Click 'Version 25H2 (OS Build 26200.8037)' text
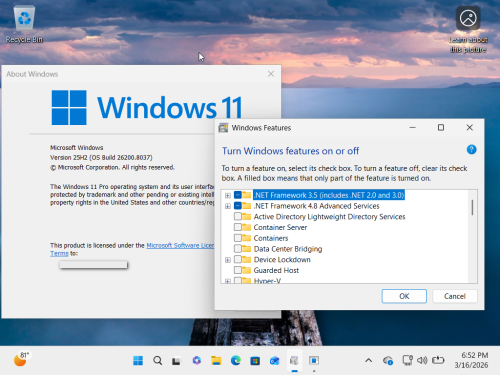Image resolution: width=500 pixels, height=375 pixels. (x=101, y=157)
